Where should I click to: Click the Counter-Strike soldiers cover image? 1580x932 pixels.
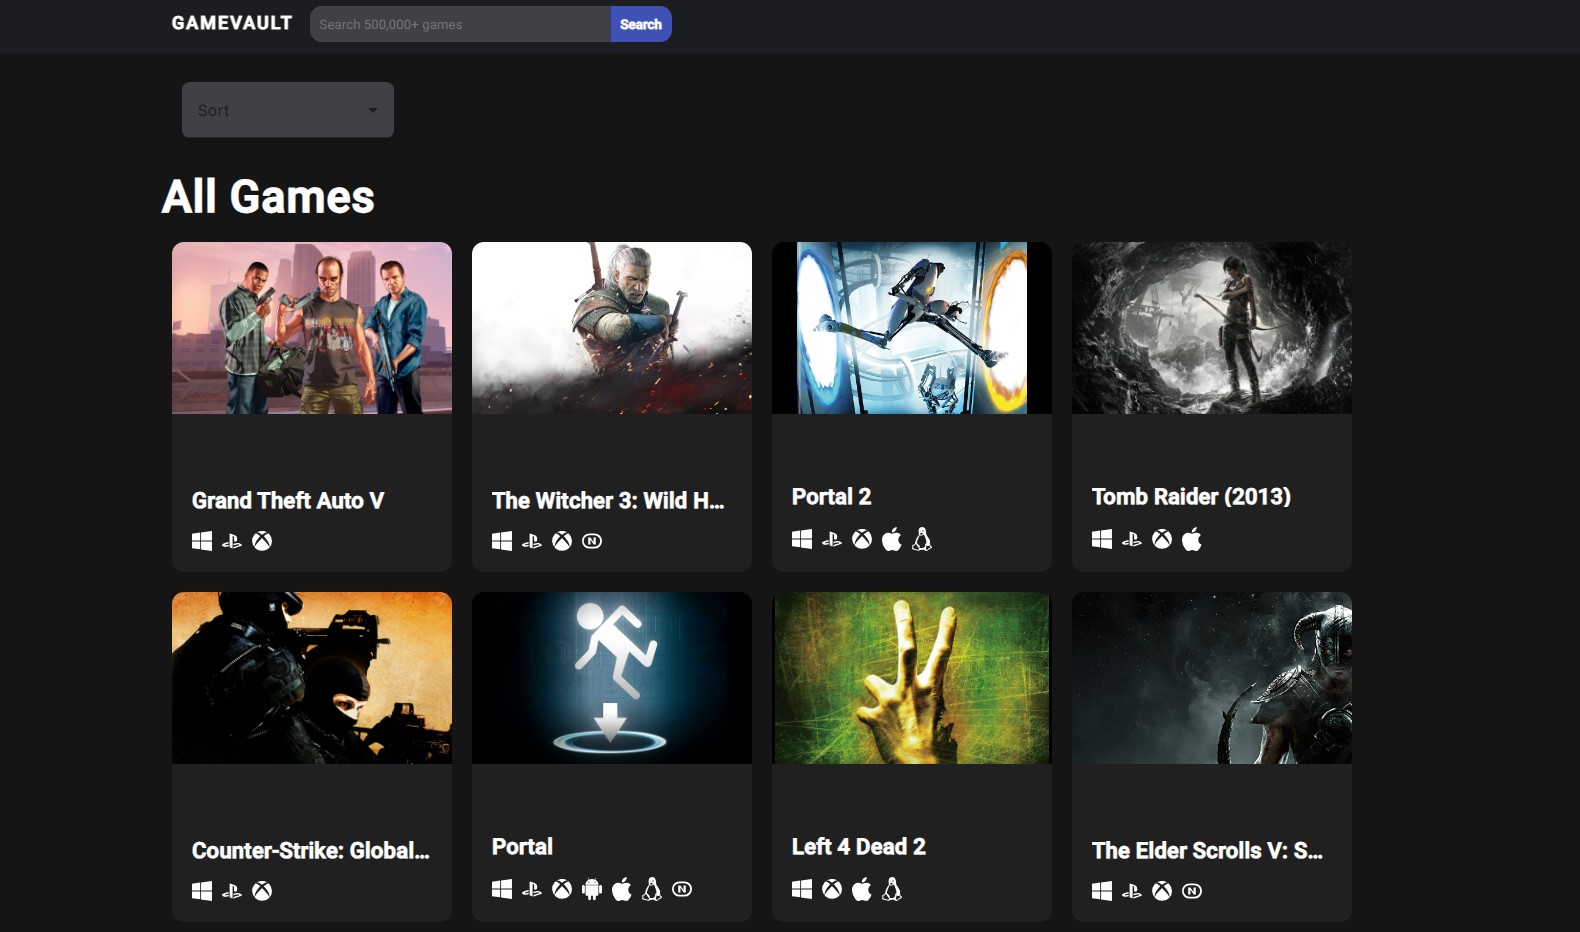click(x=312, y=678)
